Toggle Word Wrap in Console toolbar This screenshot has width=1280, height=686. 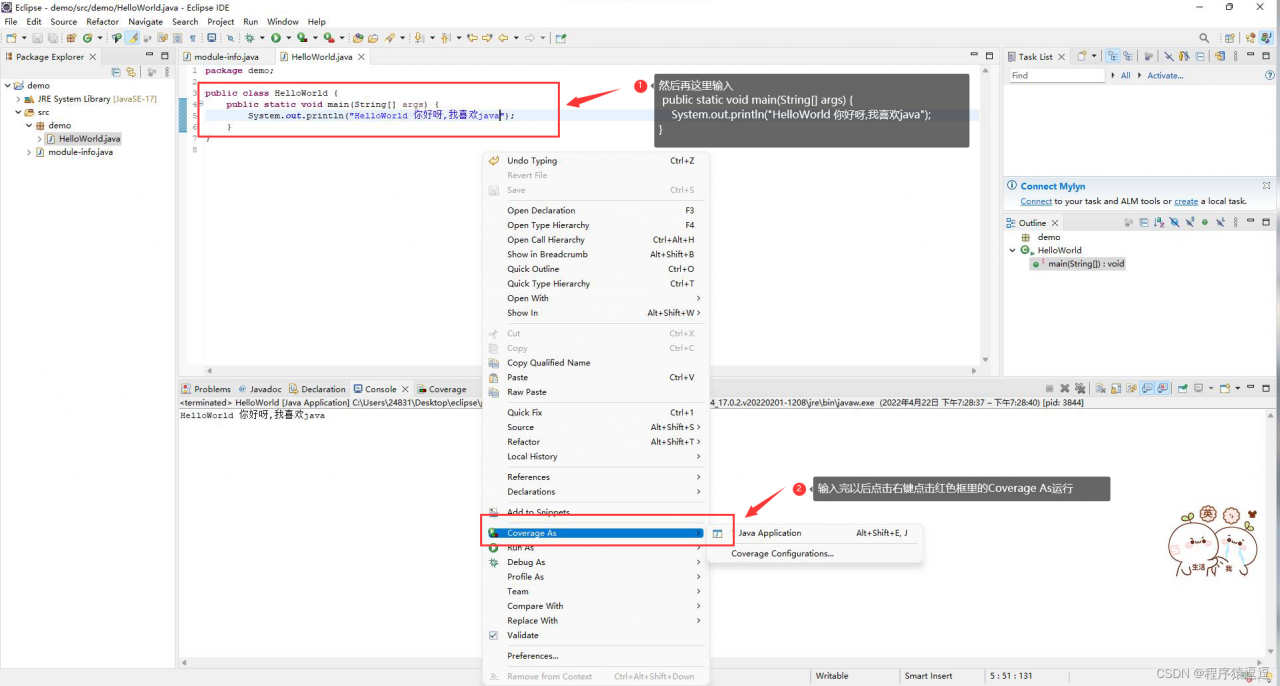(x=1131, y=388)
